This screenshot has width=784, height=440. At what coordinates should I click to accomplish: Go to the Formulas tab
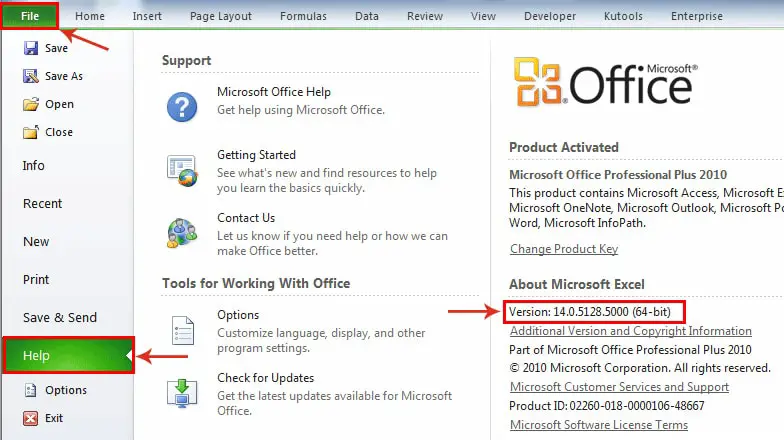pyautogui.click(x=303, y=16)
